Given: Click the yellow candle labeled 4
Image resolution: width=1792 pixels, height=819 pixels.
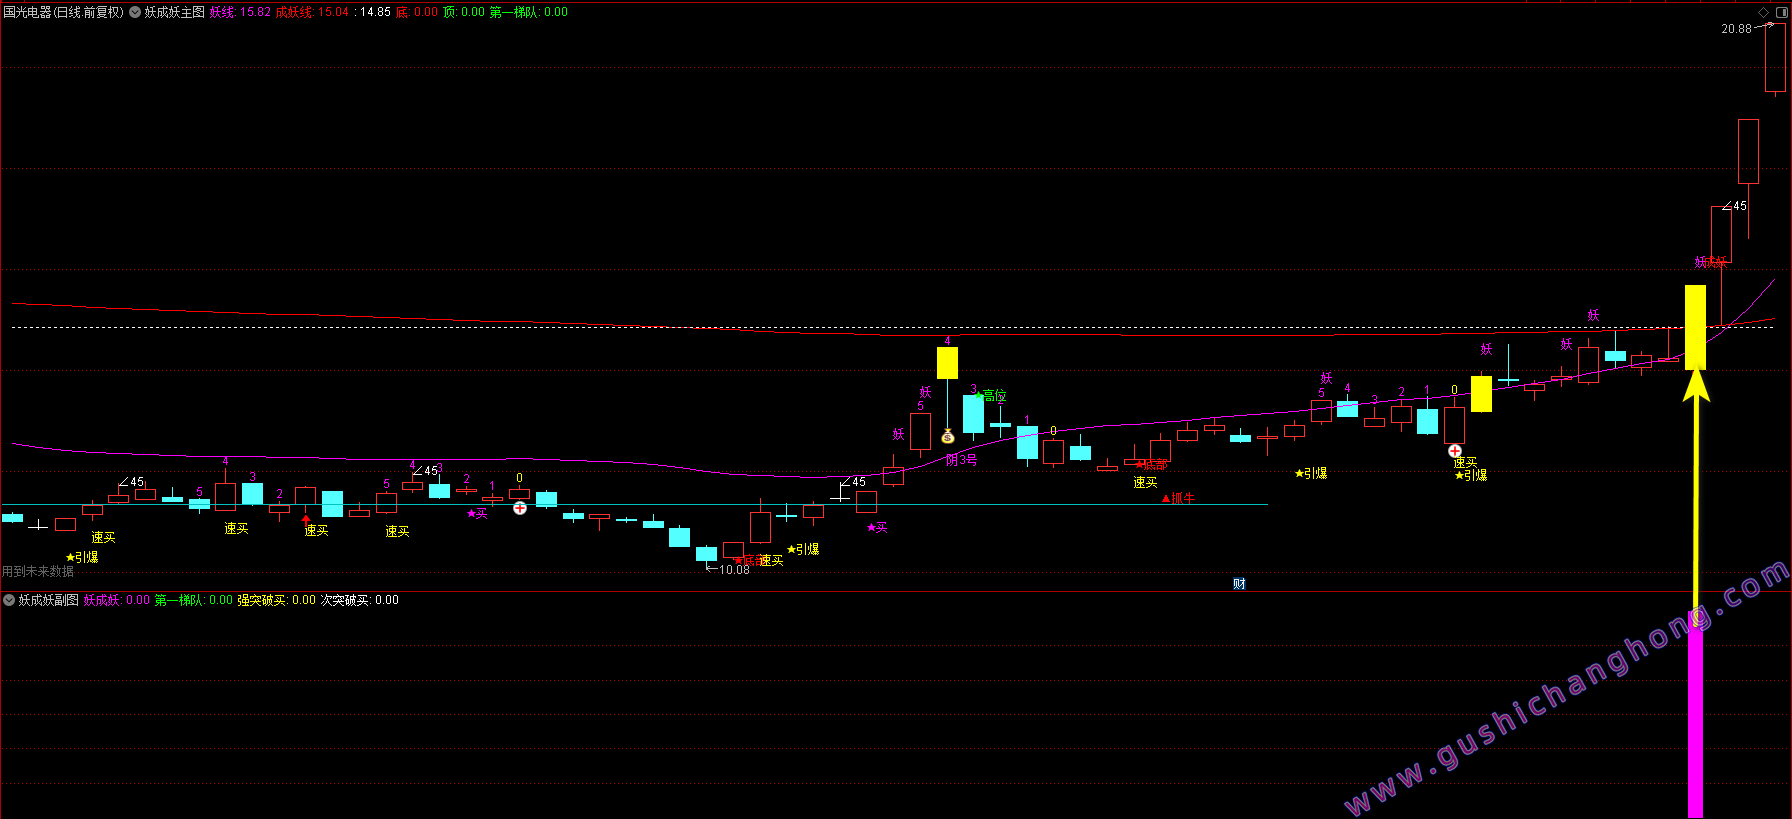Looking at the screenshot, I should pyautogui.click(x=947, y=362).
